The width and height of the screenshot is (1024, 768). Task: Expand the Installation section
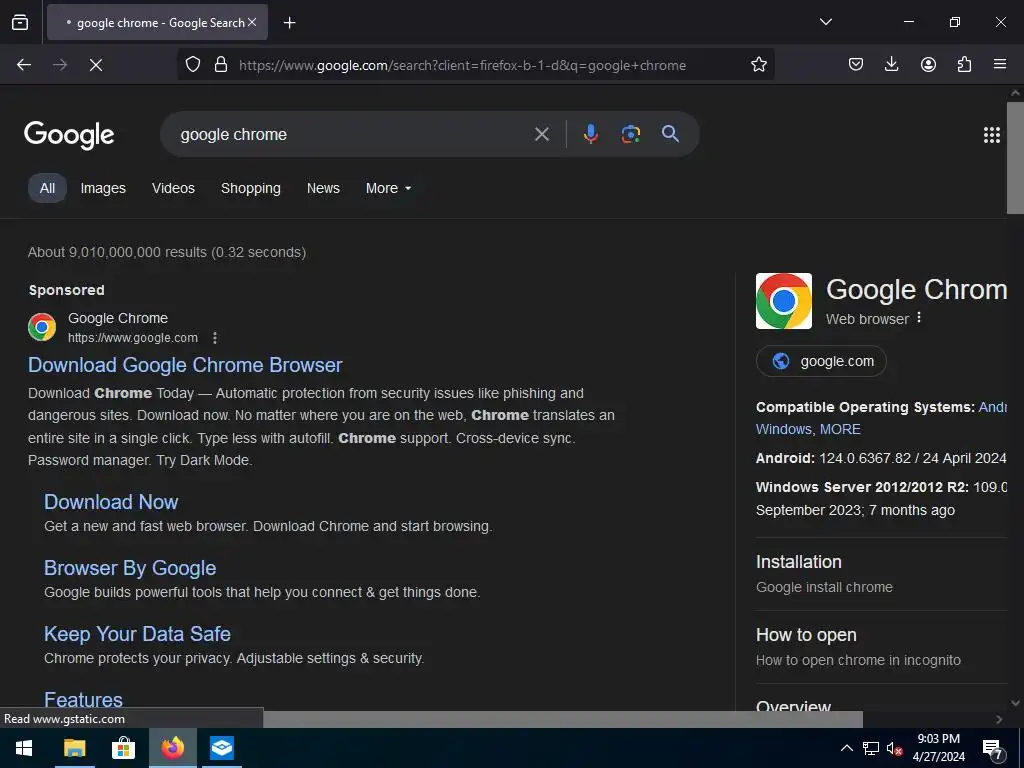point(882,573)
